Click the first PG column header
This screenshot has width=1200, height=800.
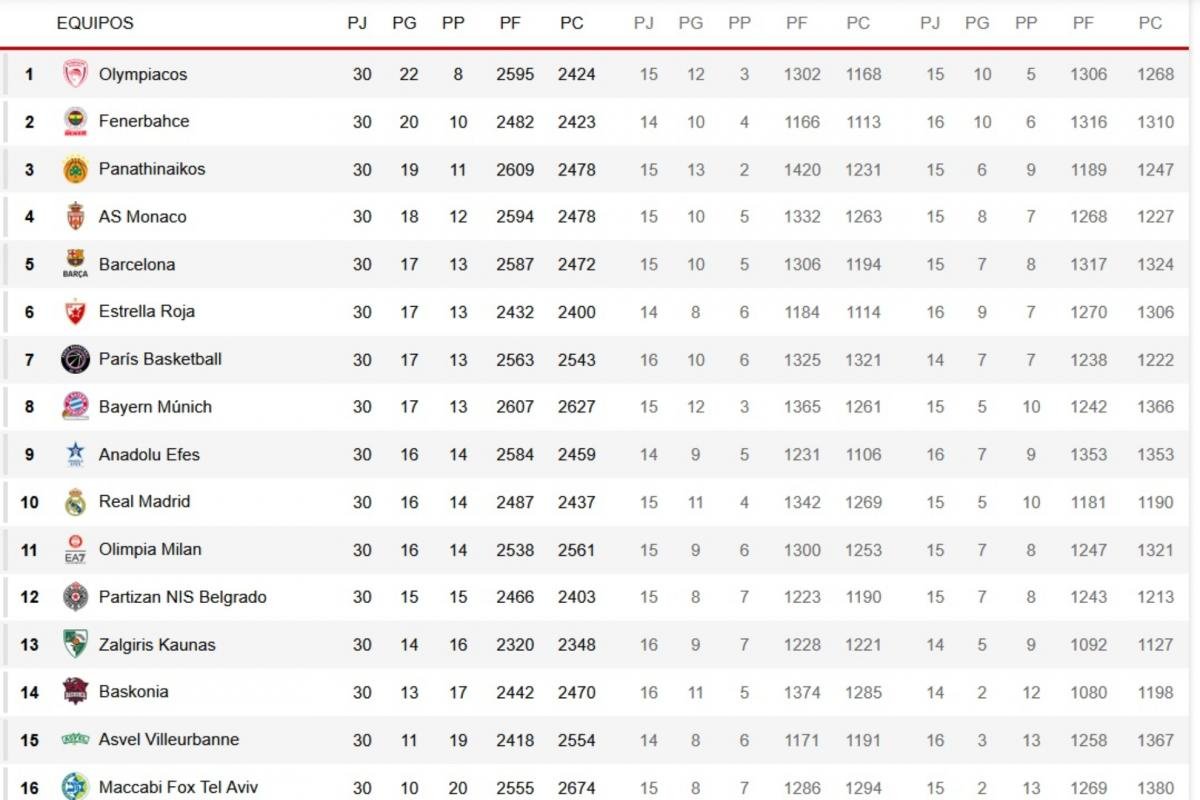(x=404, y=23)
